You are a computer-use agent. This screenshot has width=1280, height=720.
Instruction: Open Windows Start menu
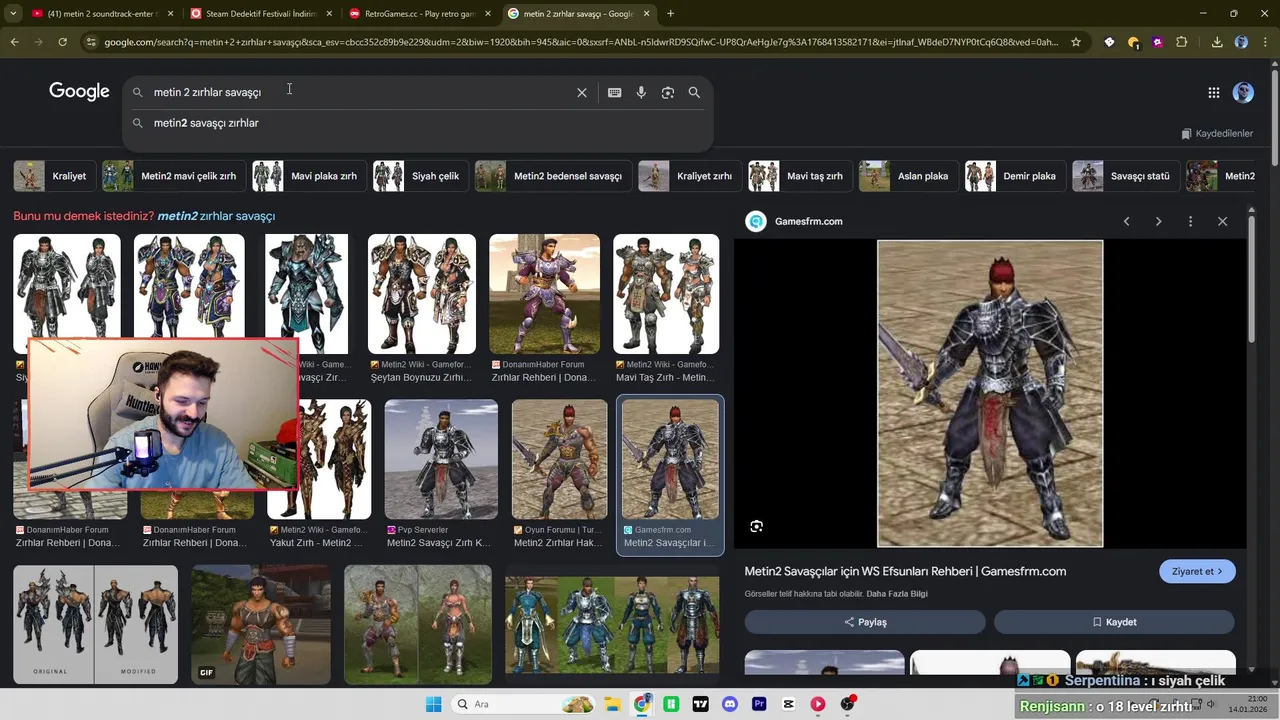tap(433, 704)
